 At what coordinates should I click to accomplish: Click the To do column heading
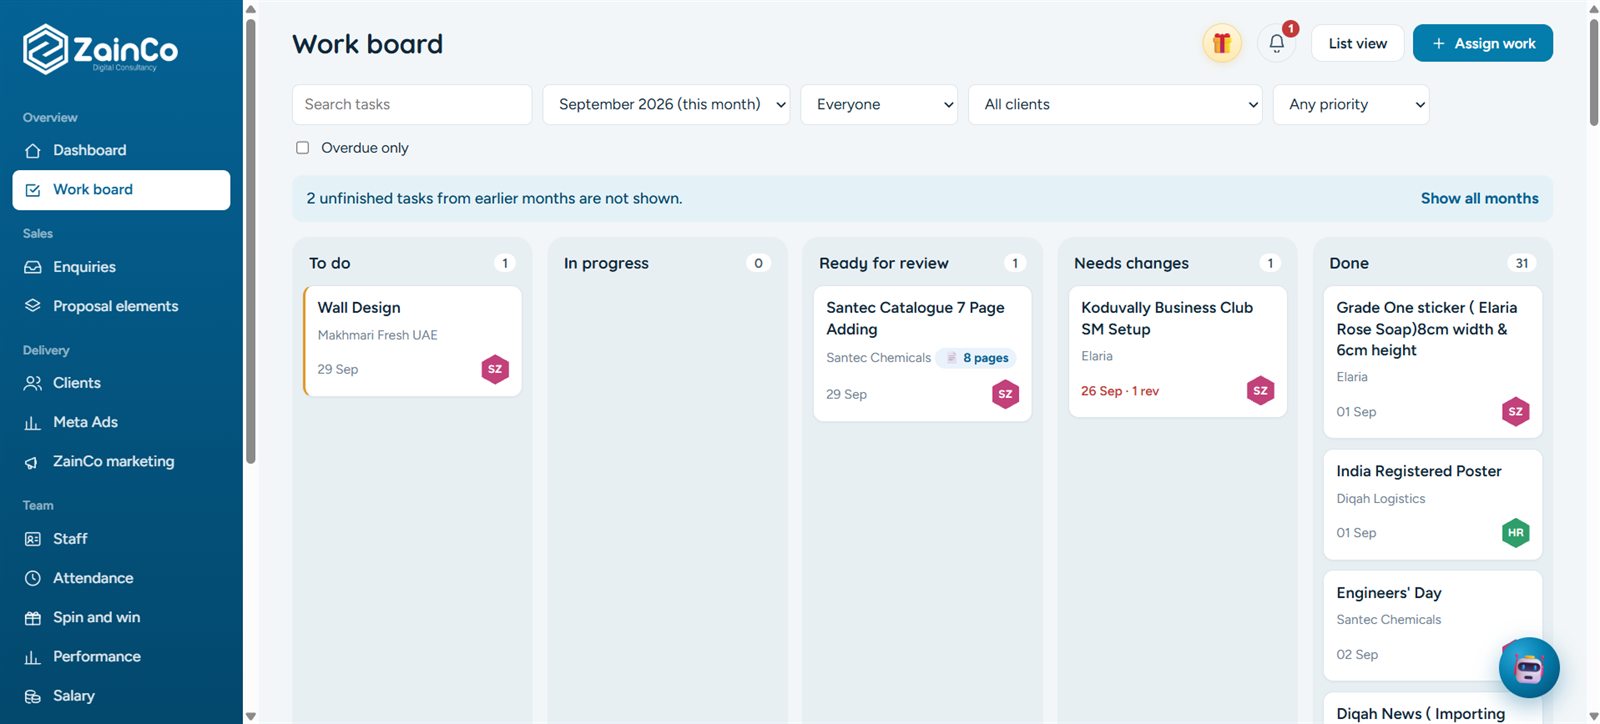(329, 263)
